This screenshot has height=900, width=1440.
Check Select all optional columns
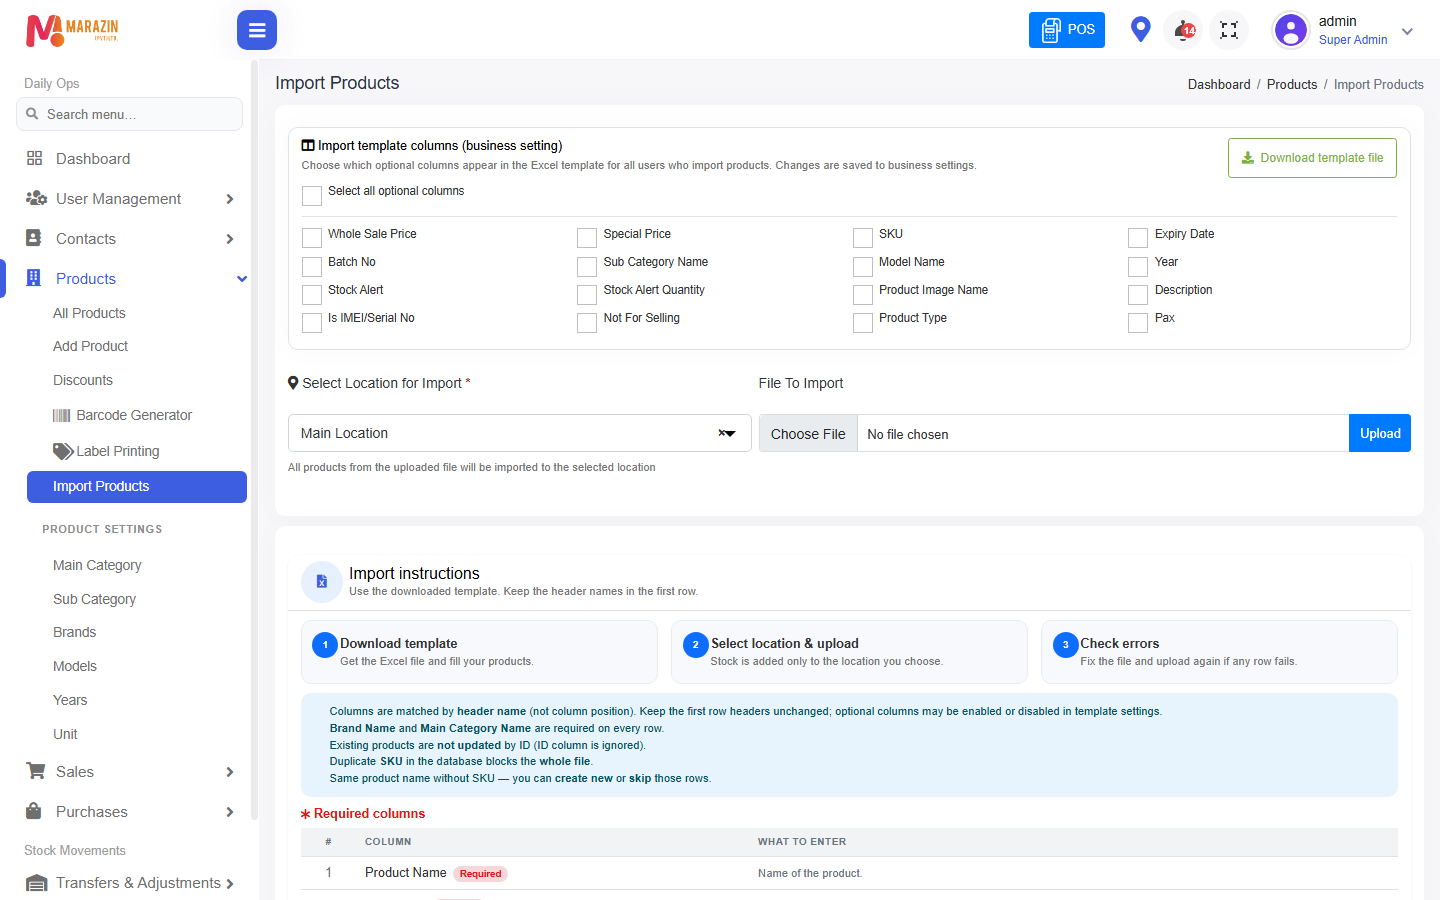(x=312, y=195)
